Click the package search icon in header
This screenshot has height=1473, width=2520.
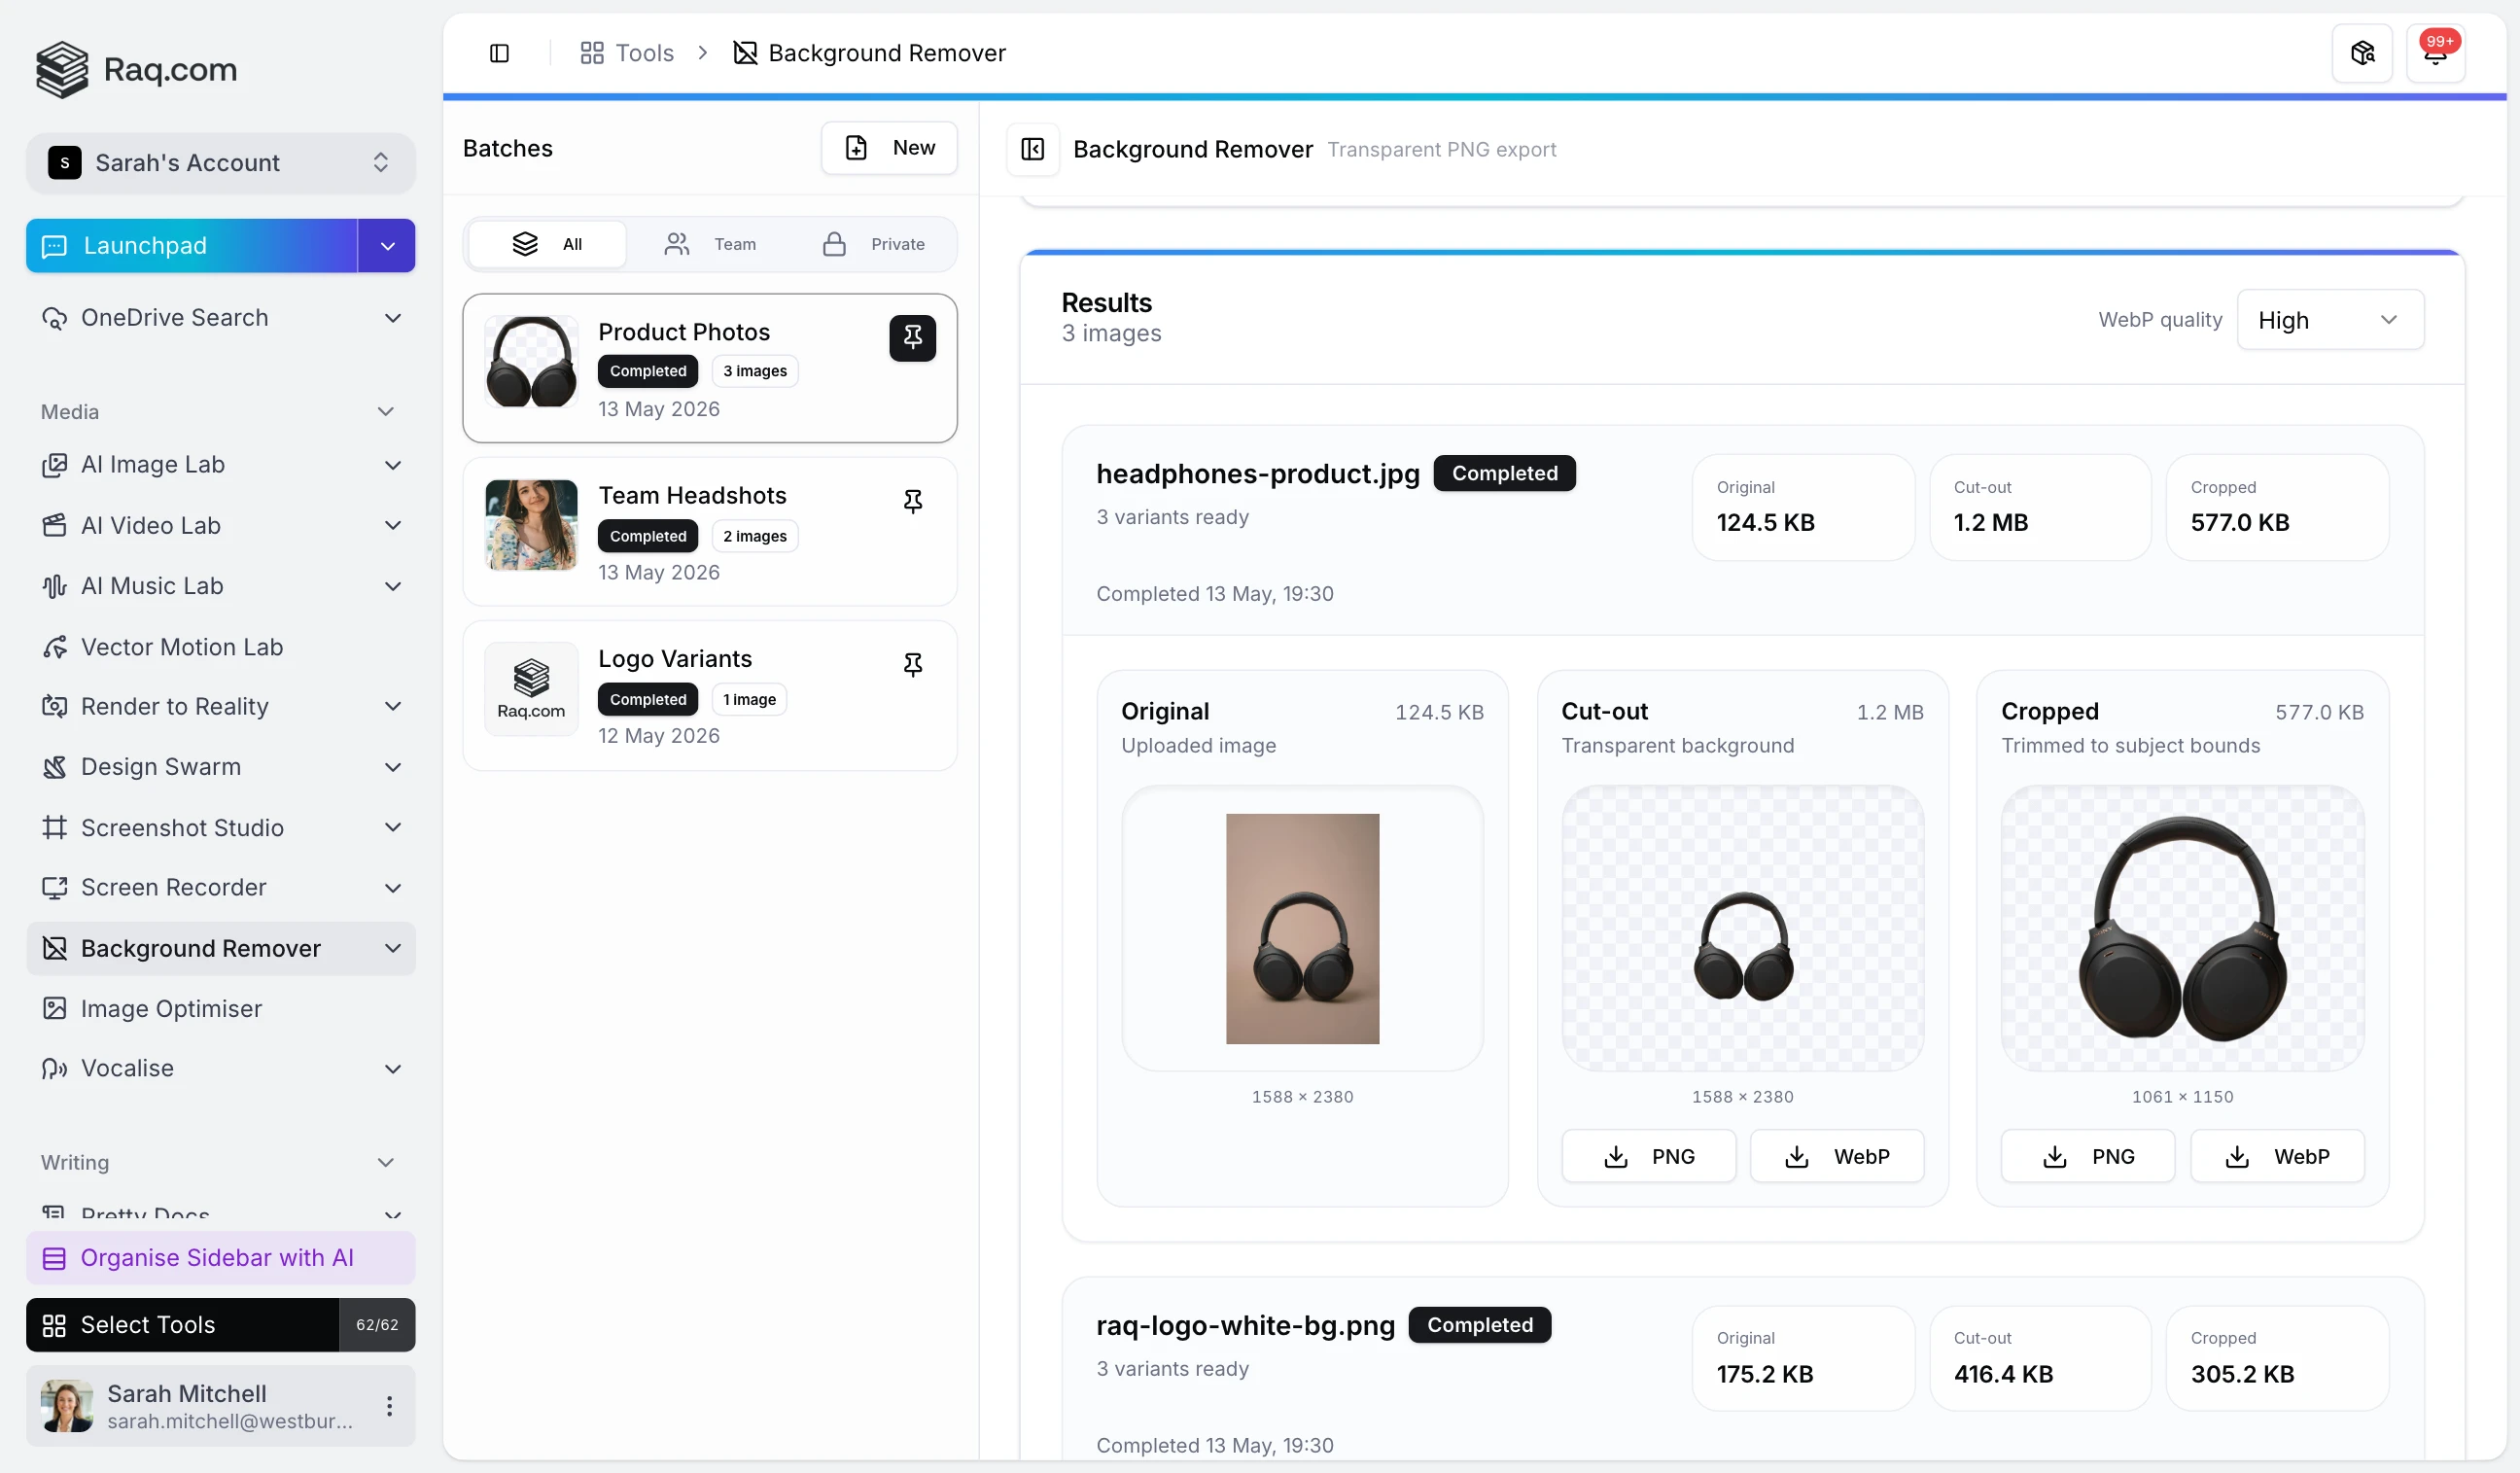click(x=2362, y=53)
